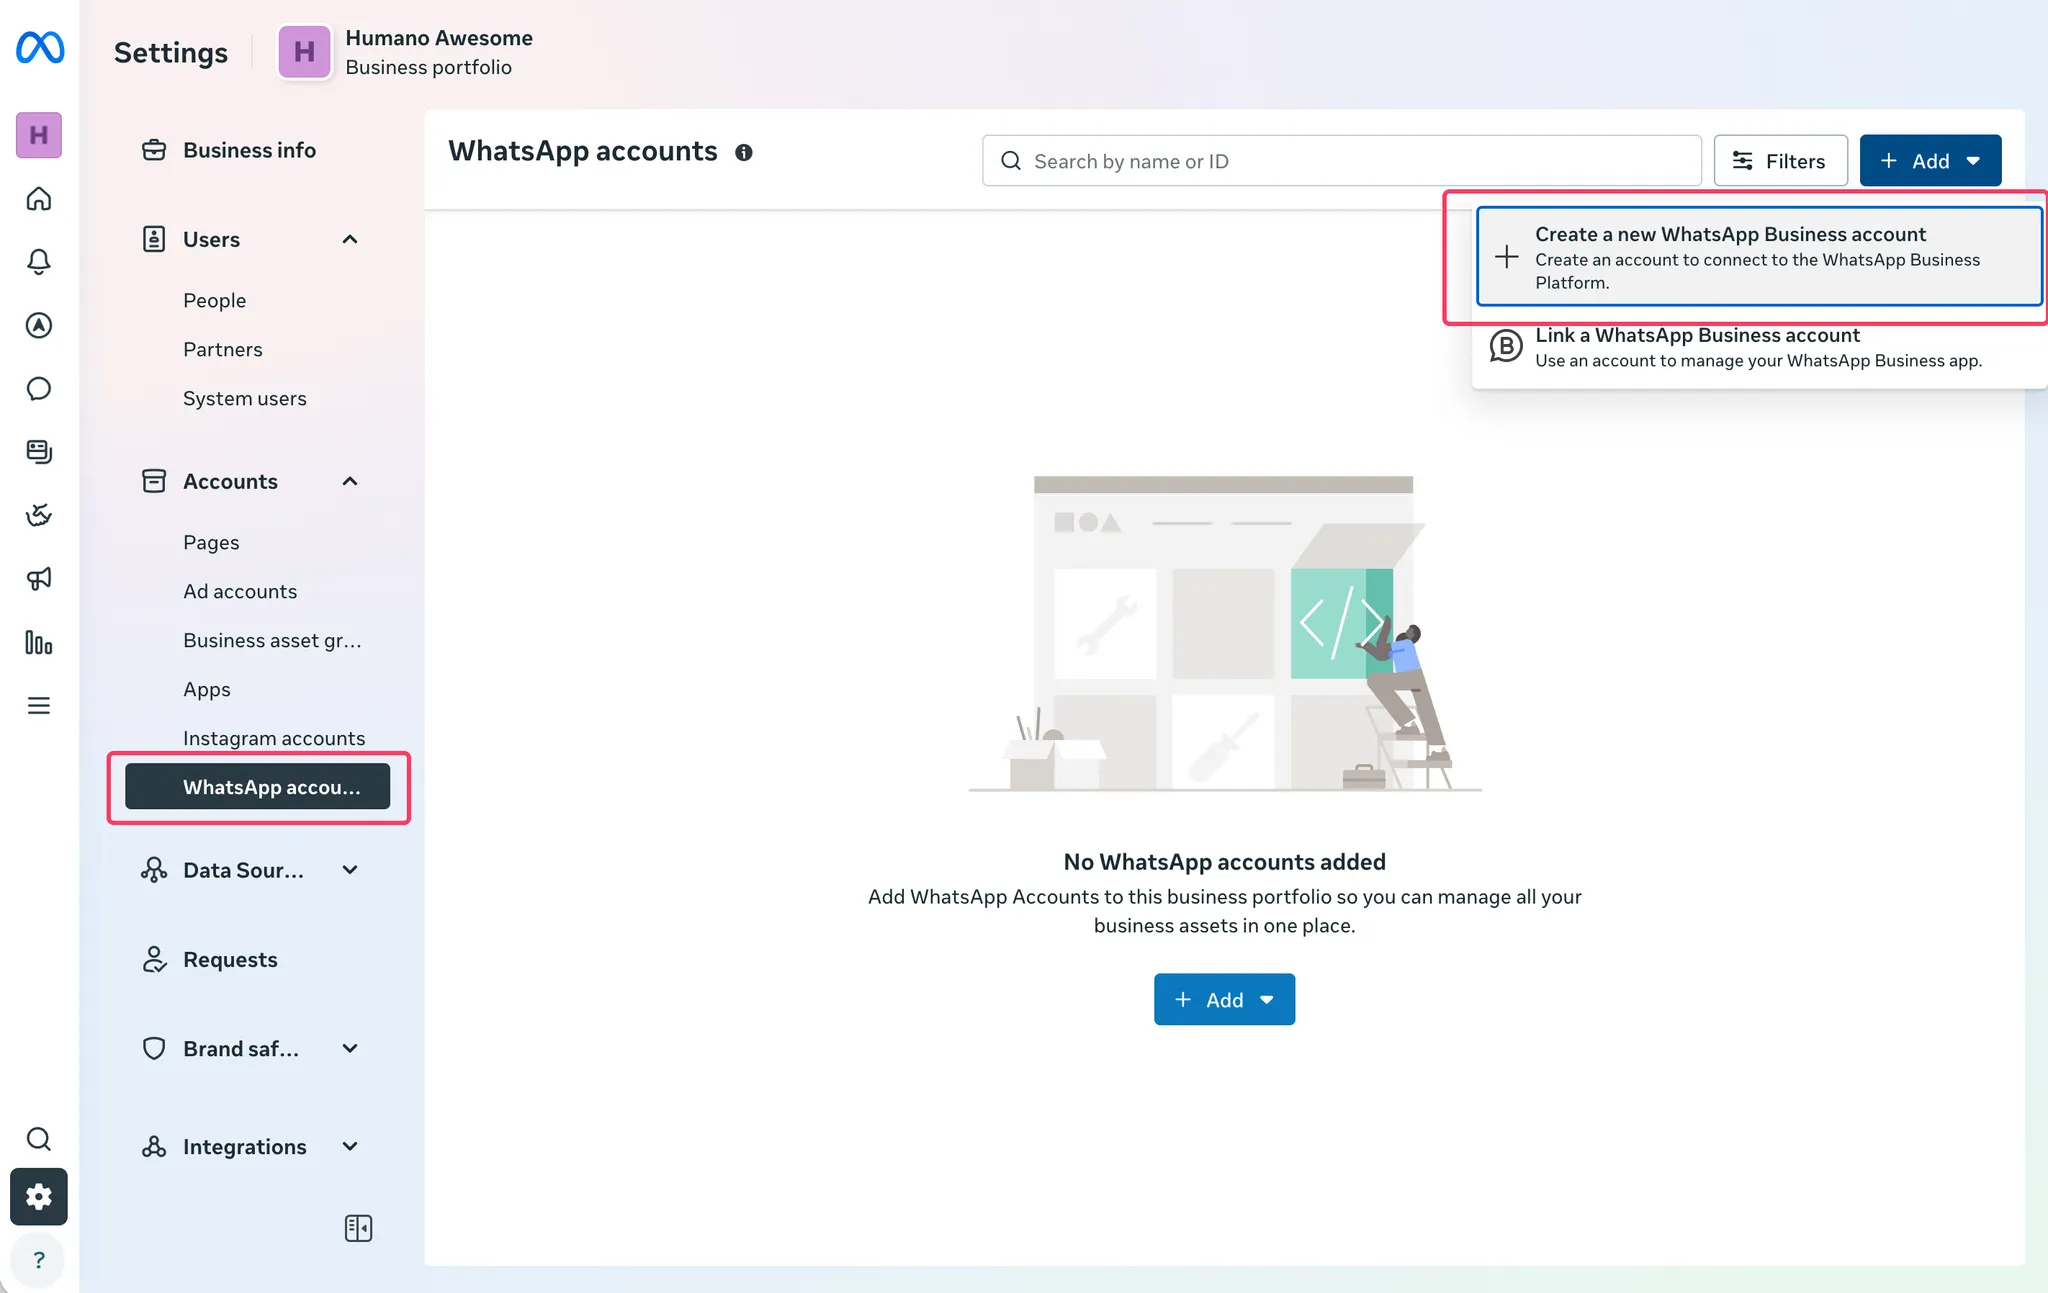The image size is (2048, 1293).
Task: Expand the Data Sources section
Action: point(350,870)
